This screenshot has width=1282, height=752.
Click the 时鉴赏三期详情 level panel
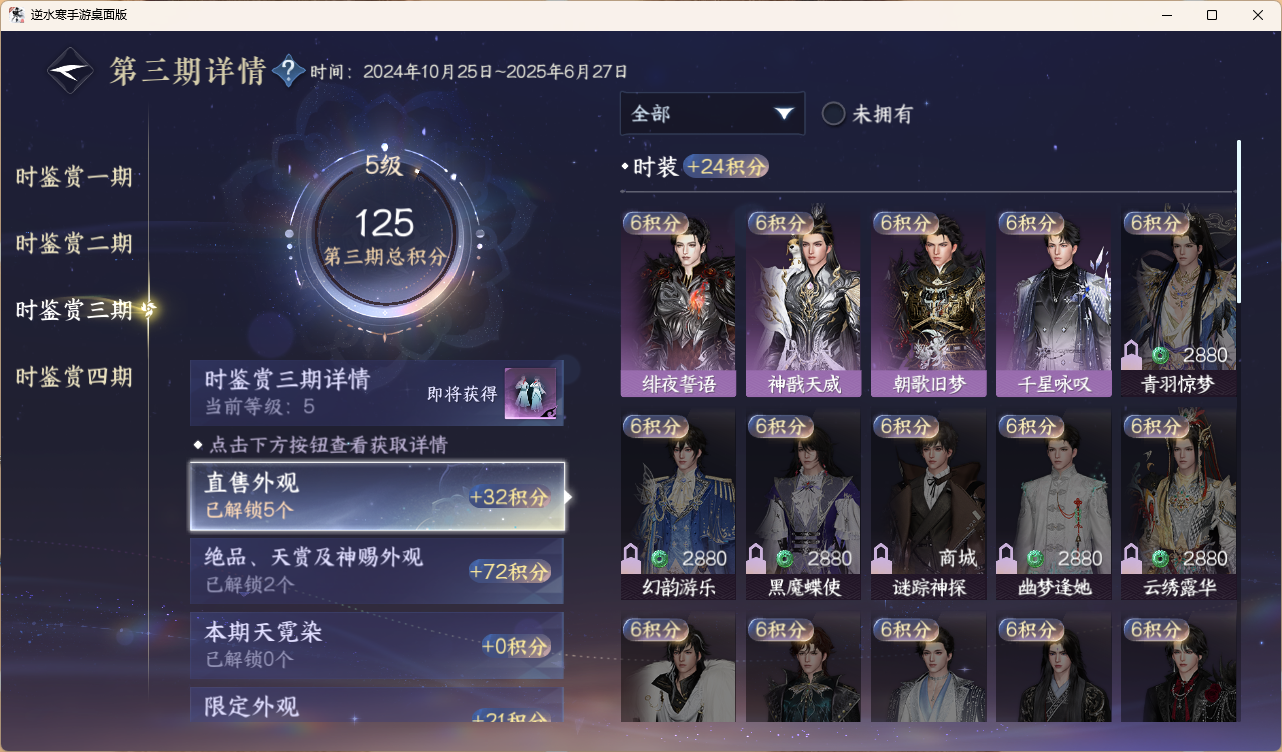[x=377, y=393]
